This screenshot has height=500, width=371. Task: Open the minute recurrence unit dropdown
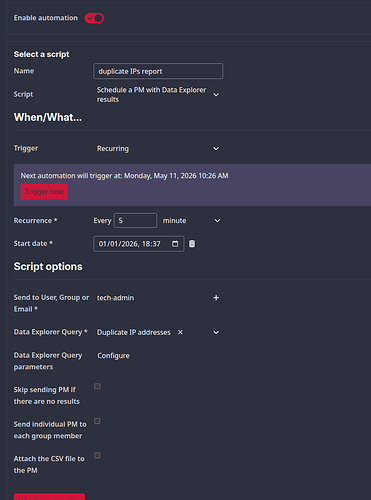191,221
